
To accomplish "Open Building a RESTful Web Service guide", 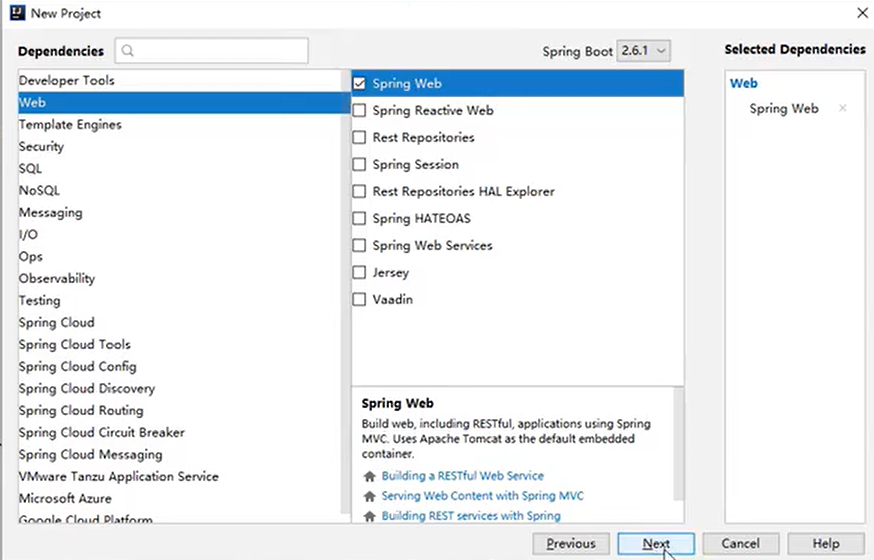I will tap(462, 476).
